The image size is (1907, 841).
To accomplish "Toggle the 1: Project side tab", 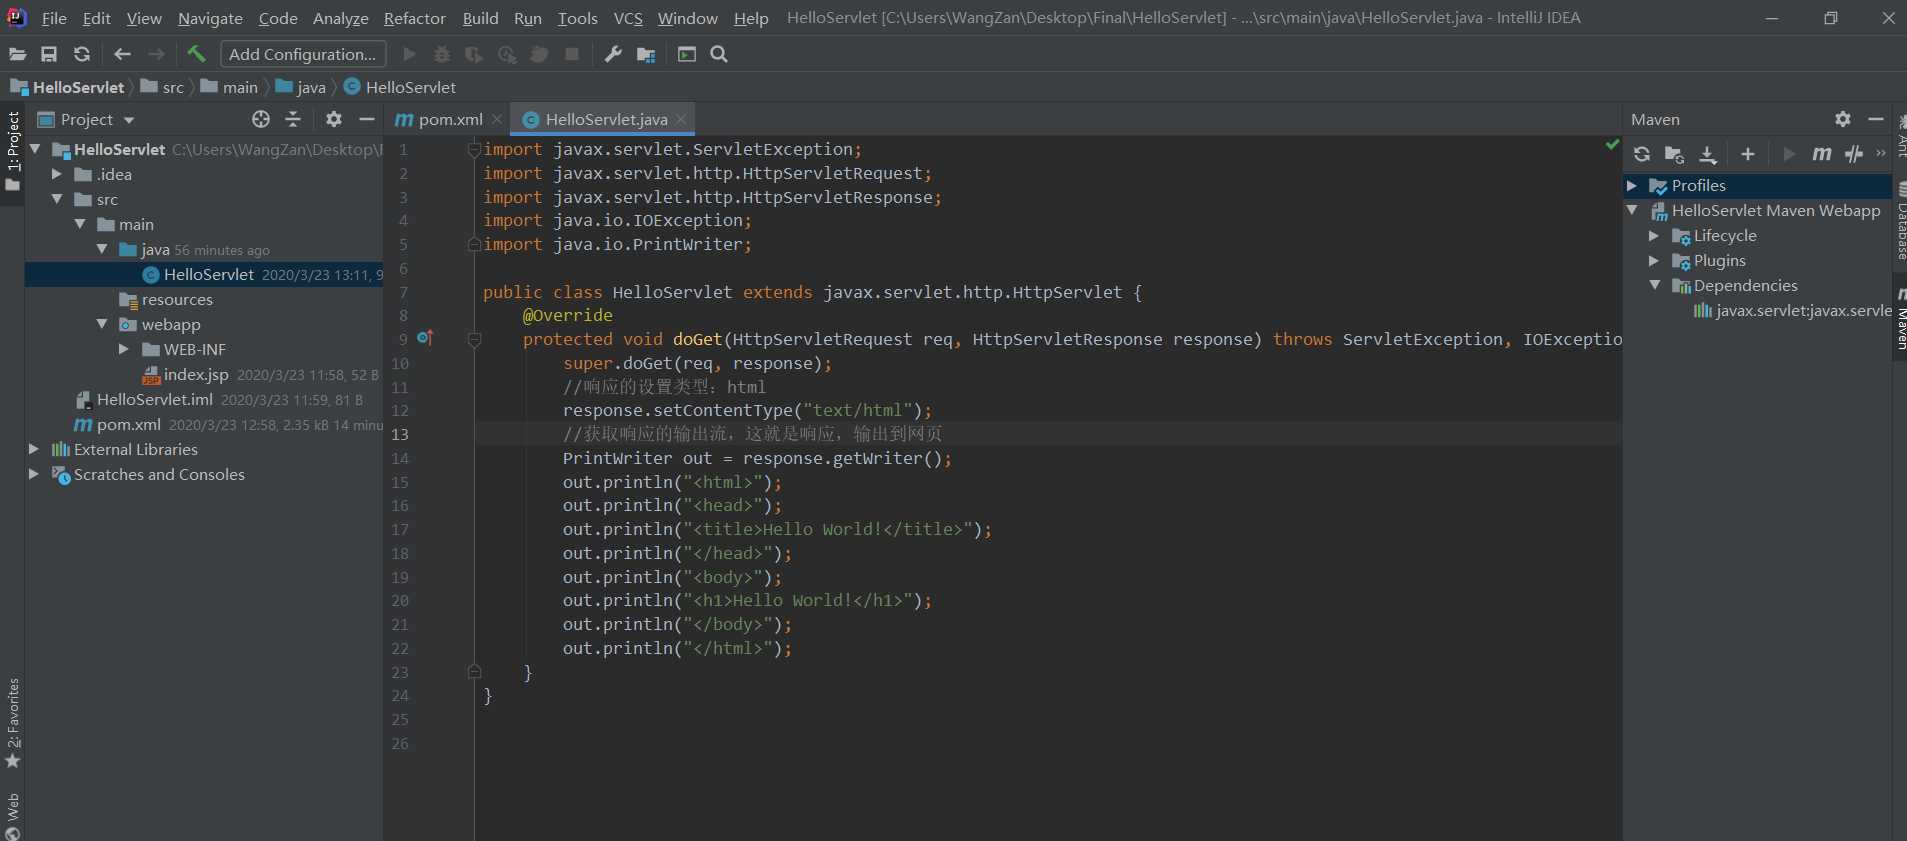I will 13,152.
